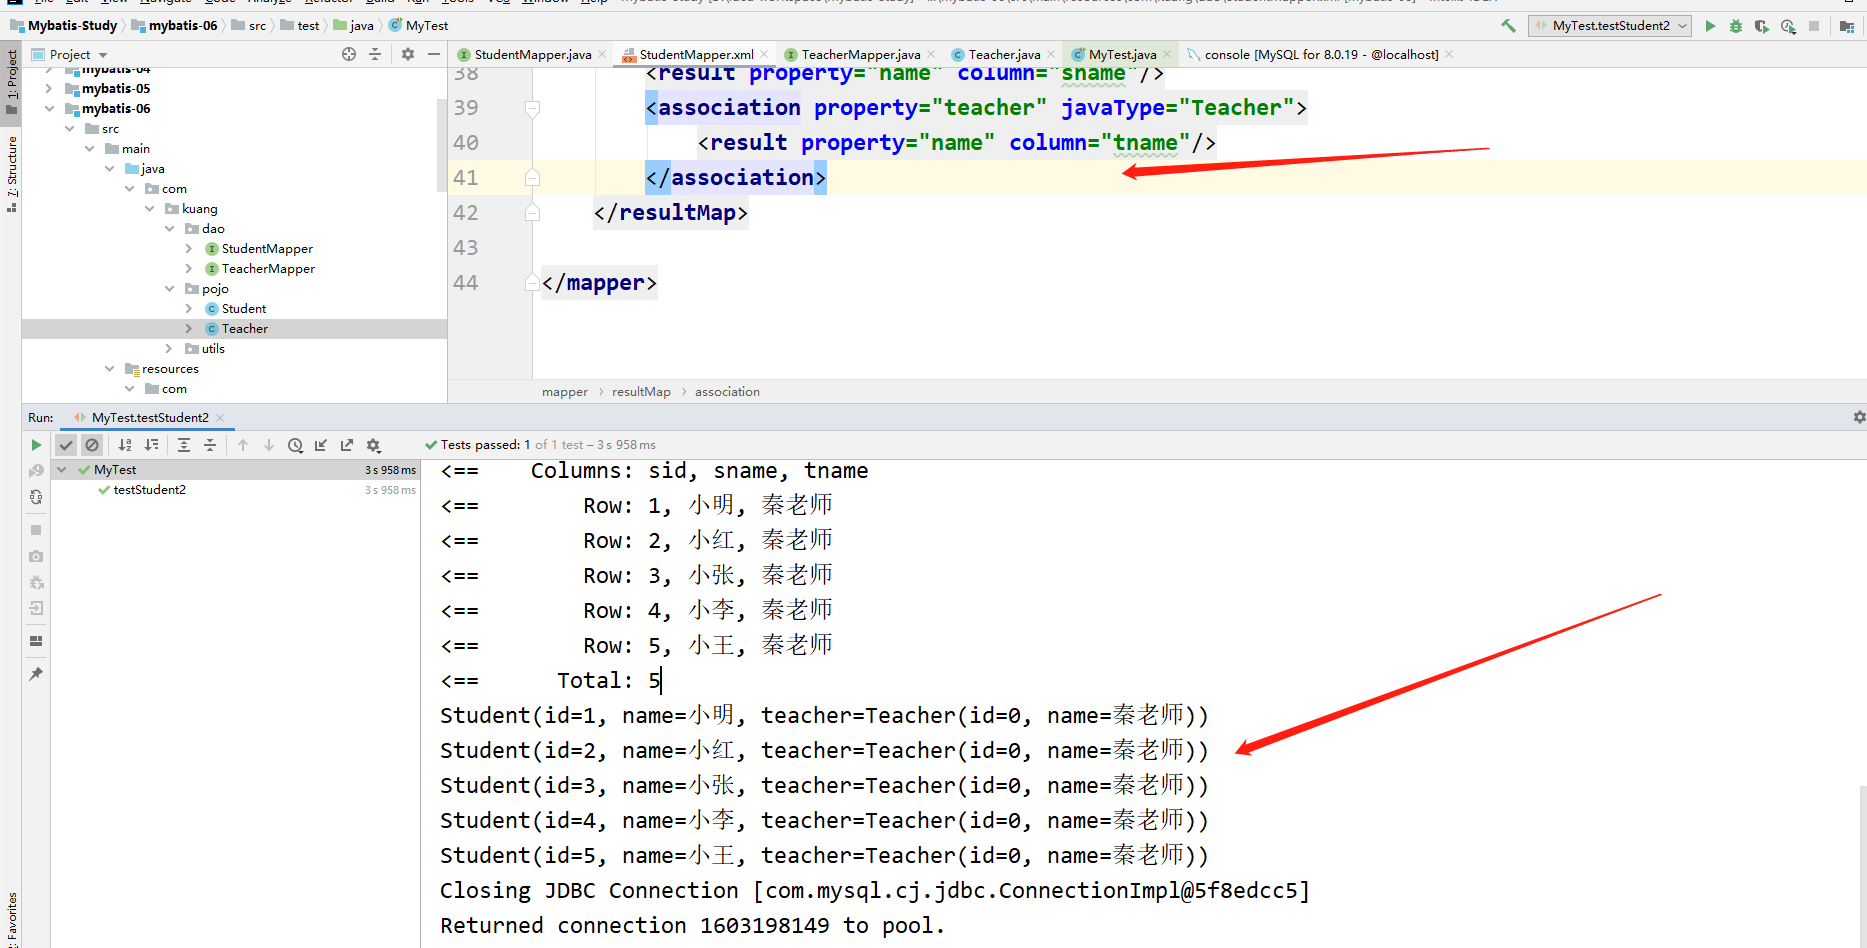Screen dimensions: 1867x948
Task: Fold the association tag at line 39
Action: (x=533, y=108)
